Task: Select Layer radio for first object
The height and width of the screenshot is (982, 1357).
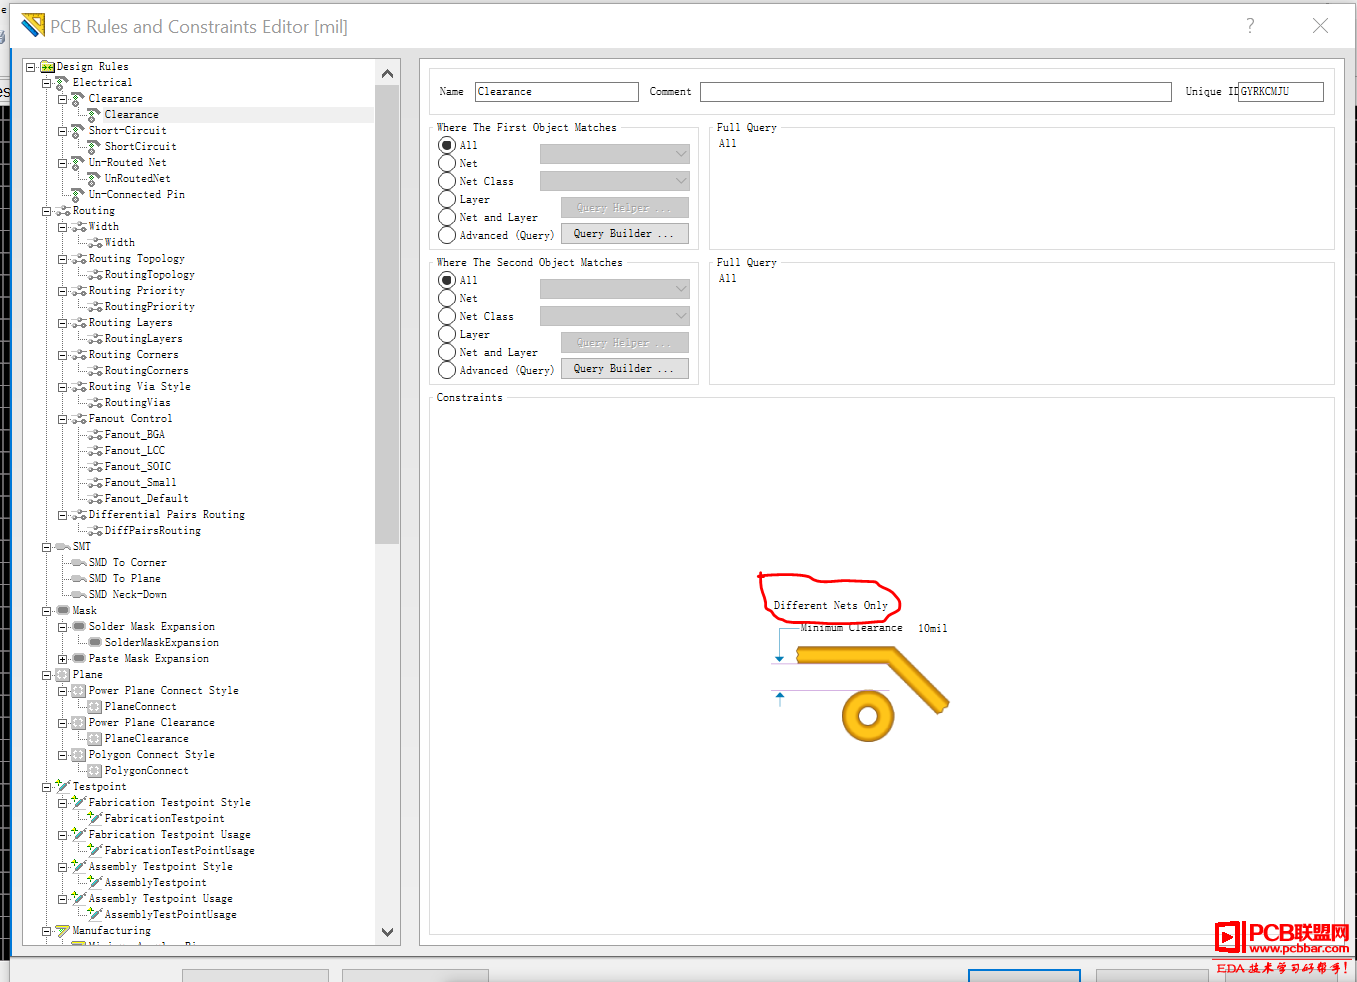Action: (447, 199)
